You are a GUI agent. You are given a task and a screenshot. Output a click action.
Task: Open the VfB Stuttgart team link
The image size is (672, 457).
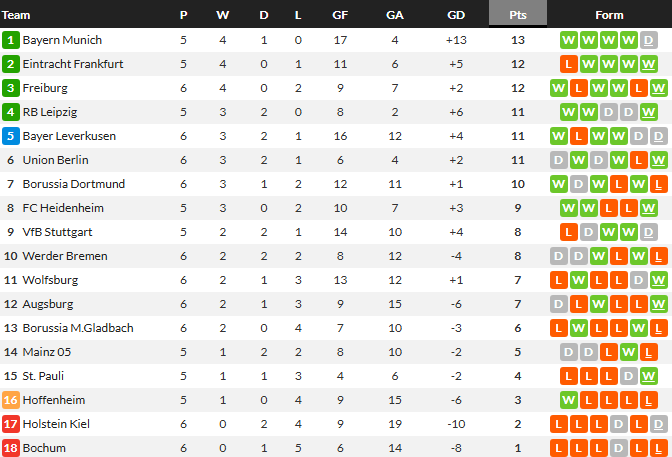coord(57,232)
